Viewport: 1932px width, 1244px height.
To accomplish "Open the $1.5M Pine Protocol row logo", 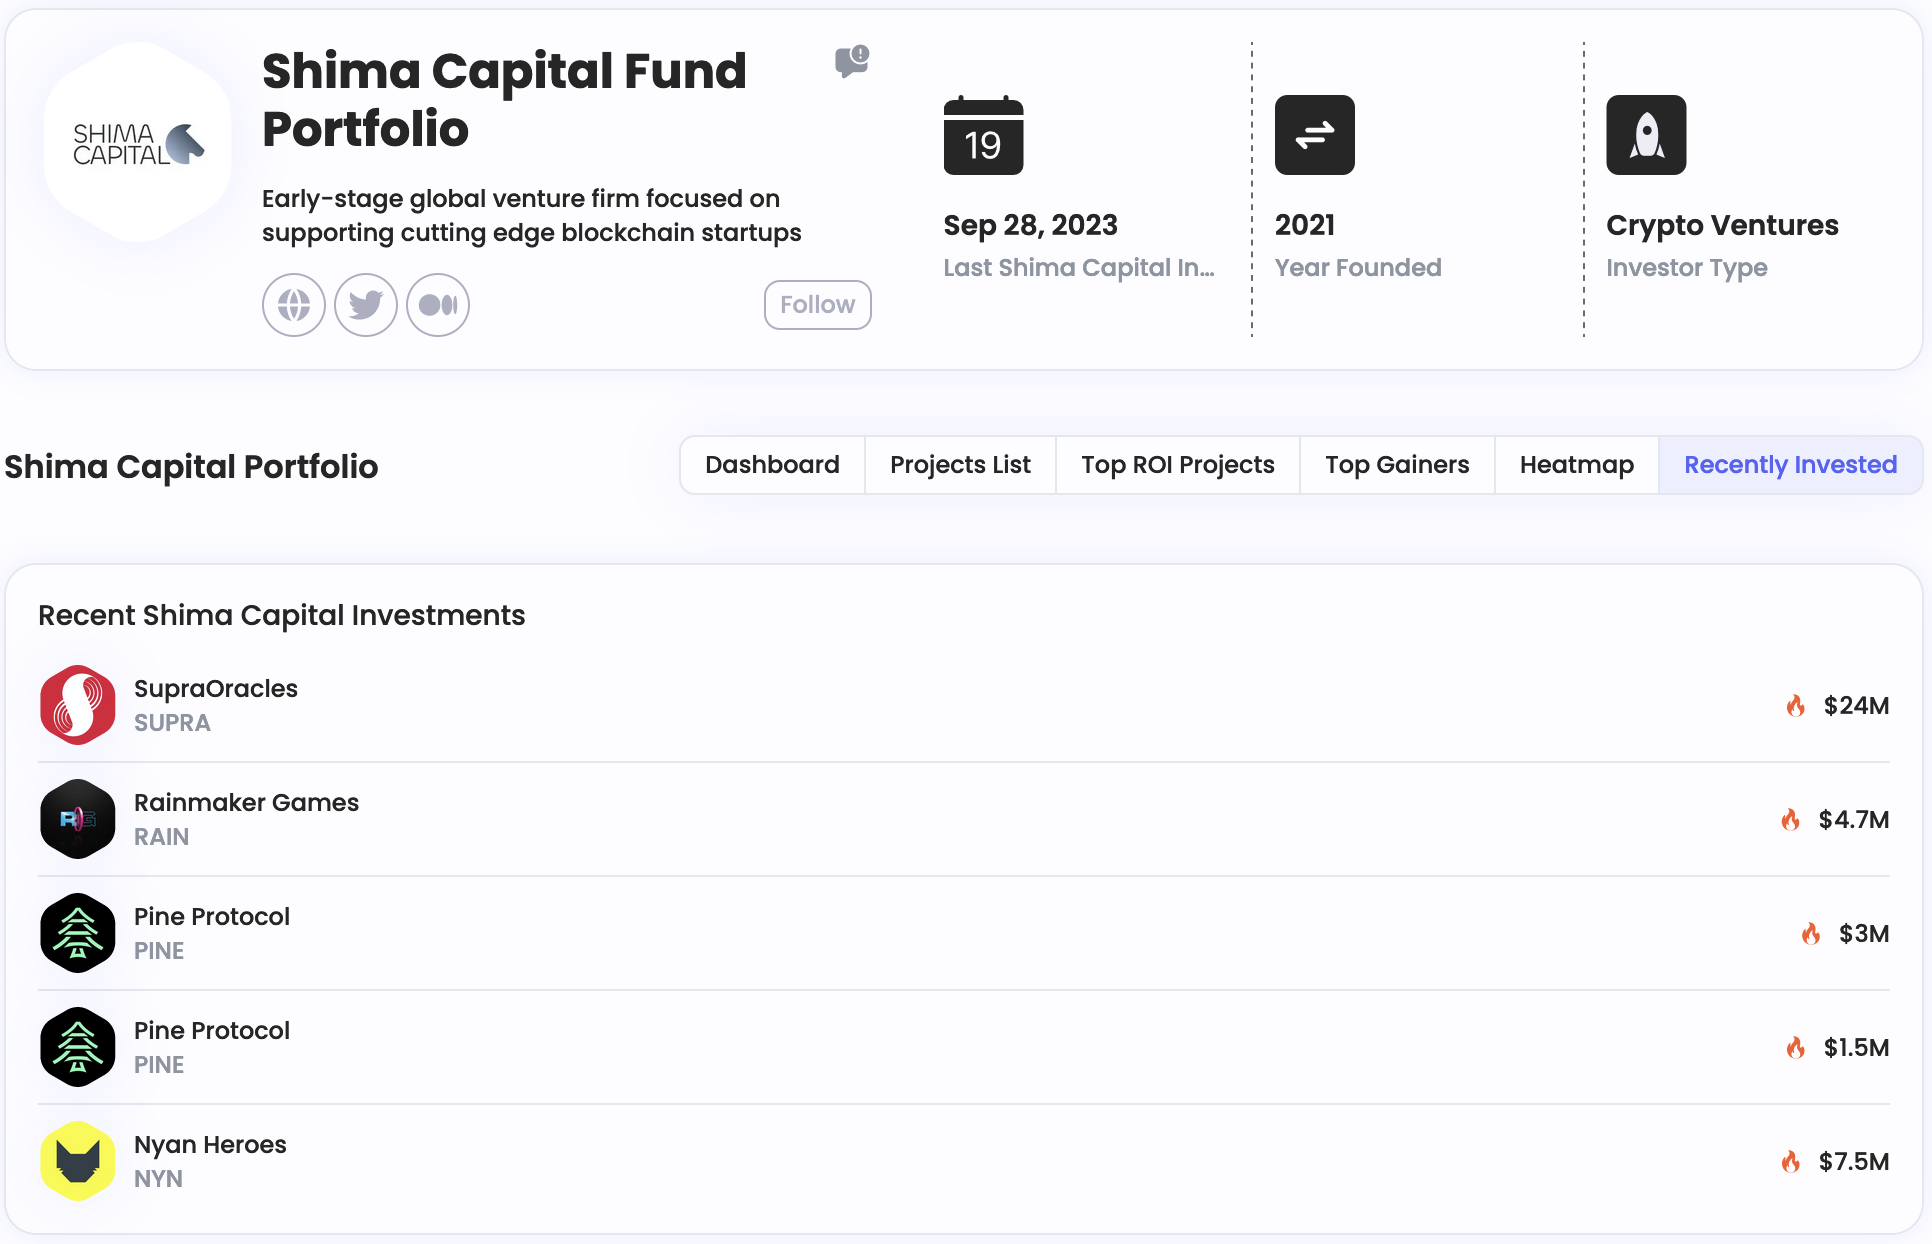I will pos(78,1047).
